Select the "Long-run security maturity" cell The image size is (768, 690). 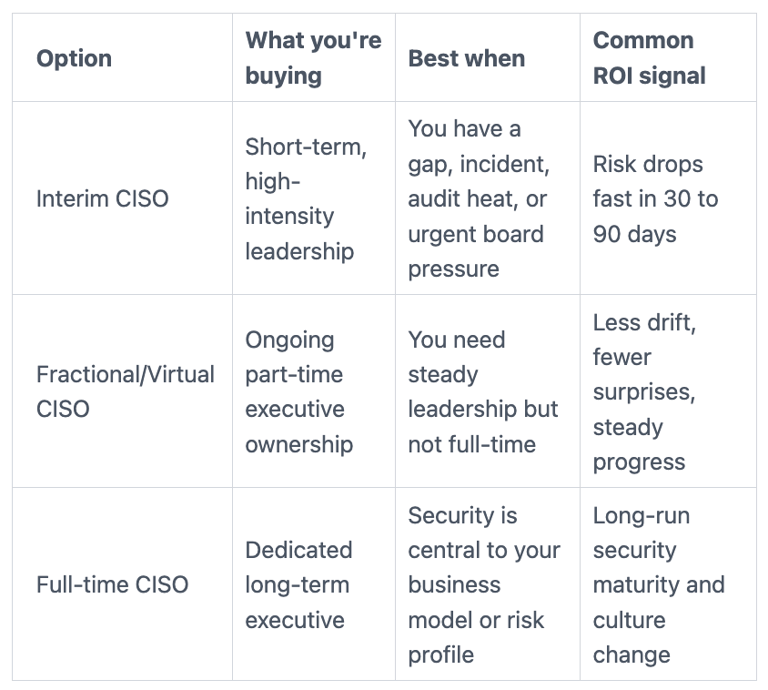click(x=658, y=585)
